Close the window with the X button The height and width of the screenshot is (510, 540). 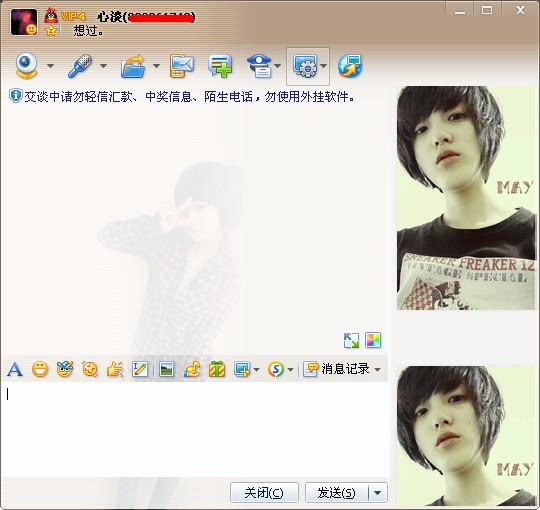tap(520, 10)
